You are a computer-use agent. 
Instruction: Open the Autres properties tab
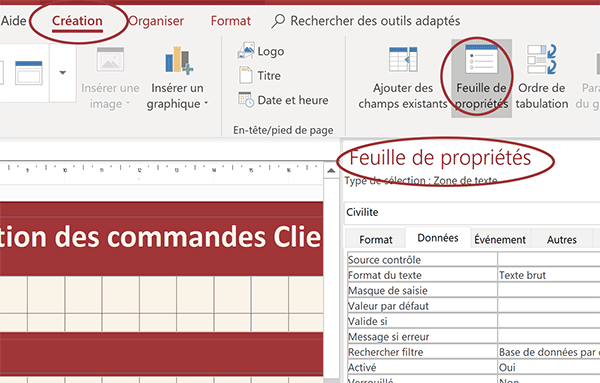[561, 240]
